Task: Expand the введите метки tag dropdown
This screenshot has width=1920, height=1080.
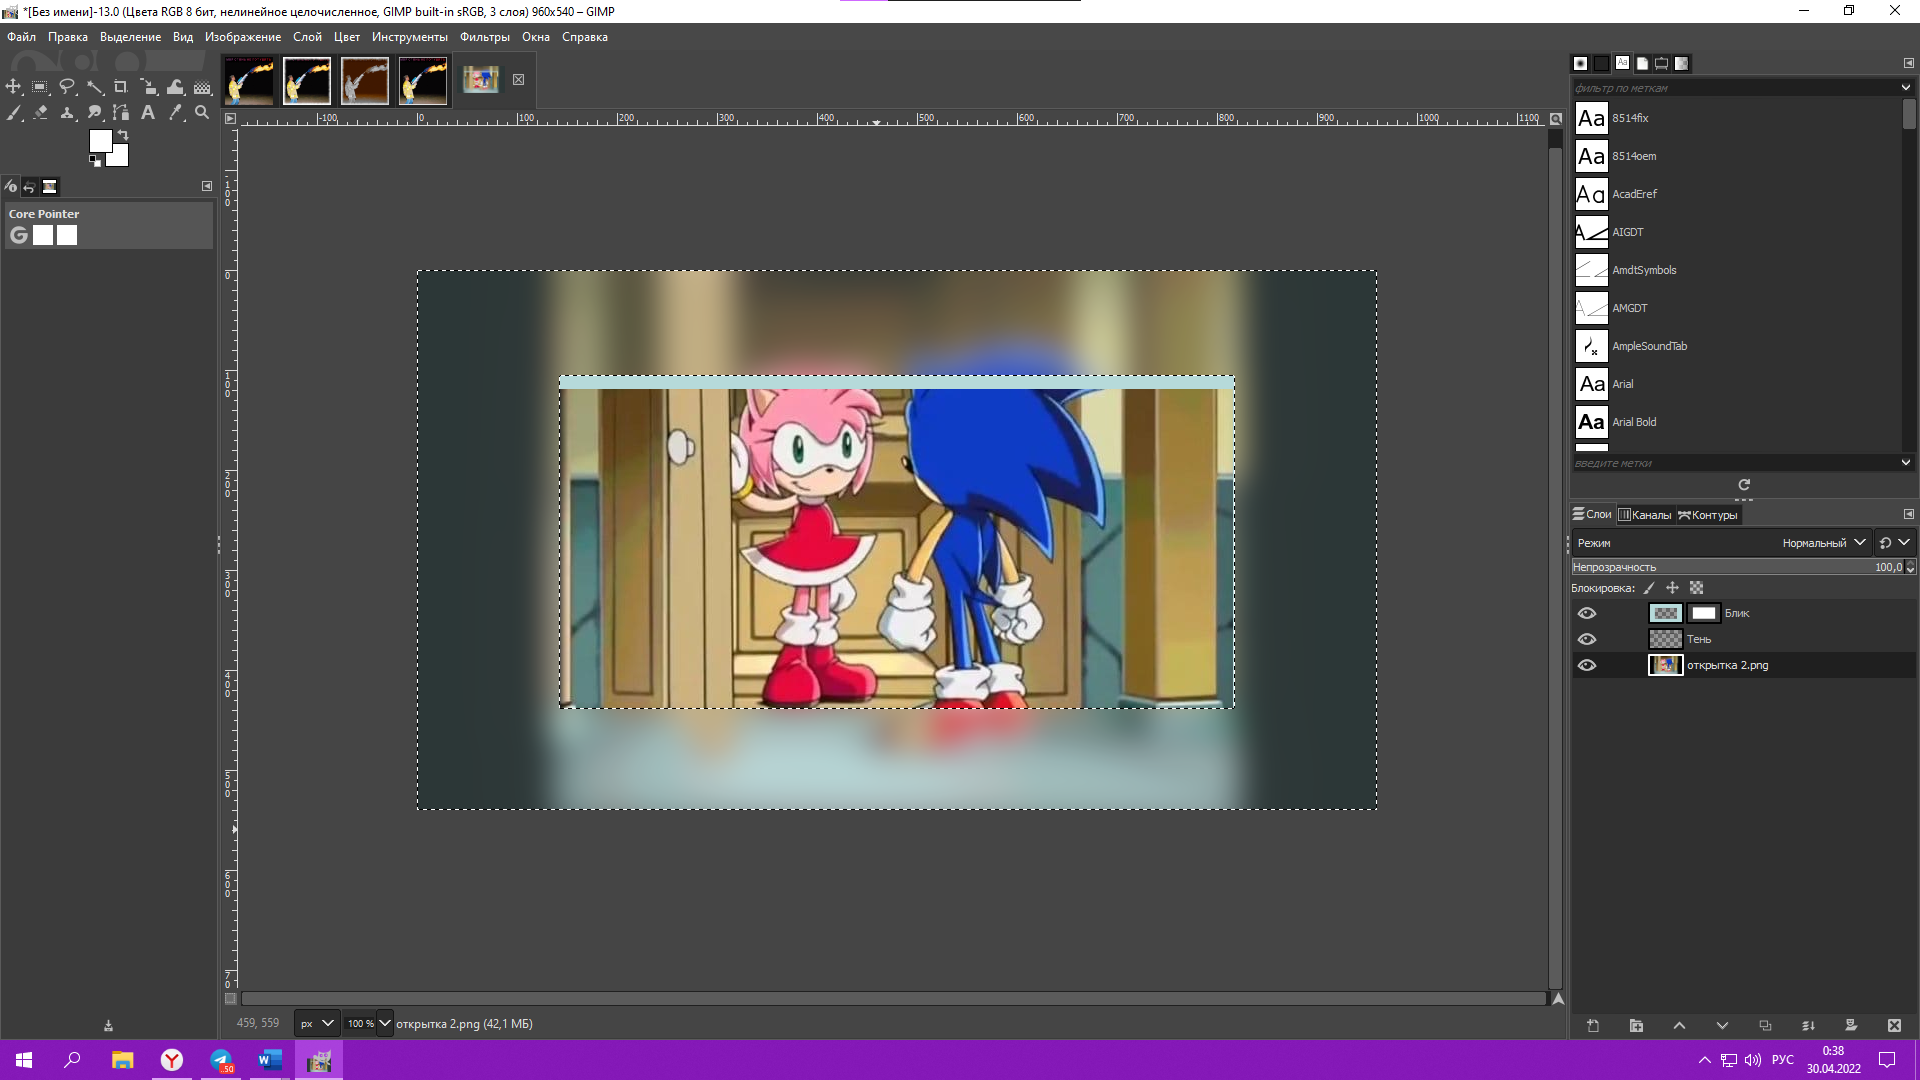Action: click(x=1905, y=463)
